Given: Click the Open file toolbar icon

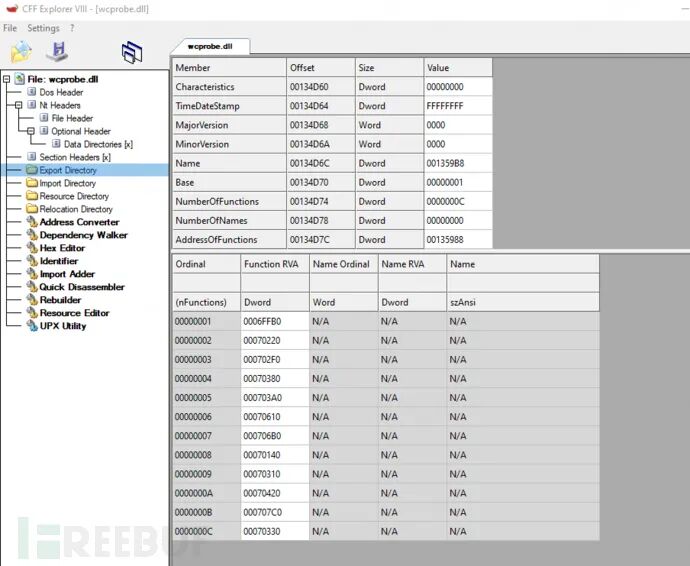Looking at the screenshot, I should [x=21, y=51].
